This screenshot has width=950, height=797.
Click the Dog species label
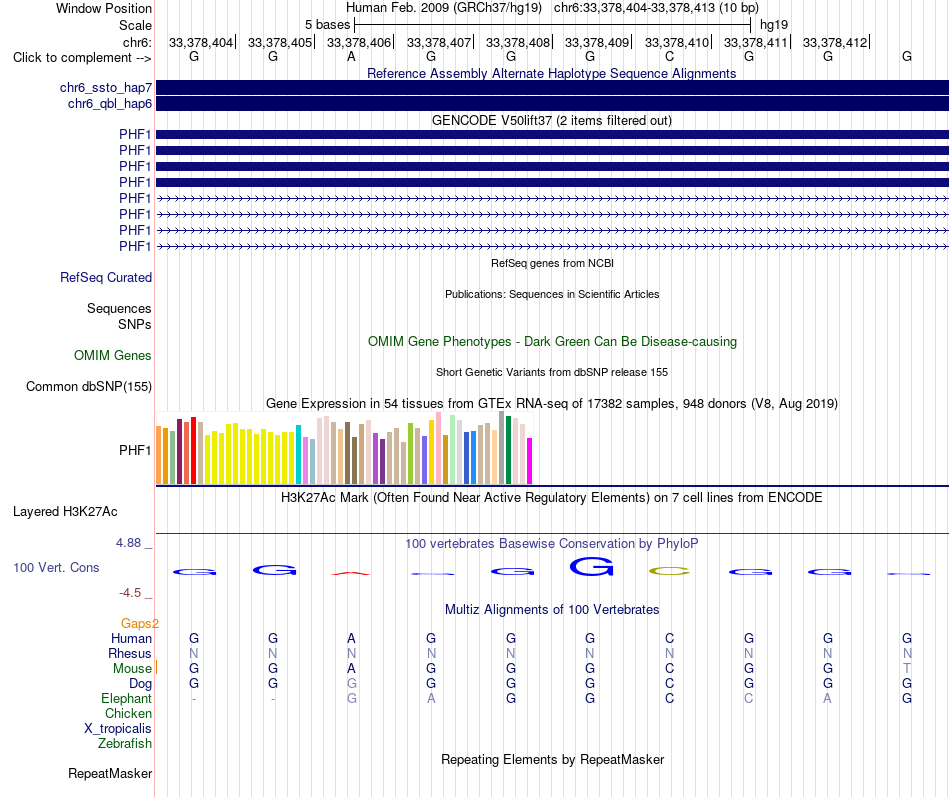point(140,684)
